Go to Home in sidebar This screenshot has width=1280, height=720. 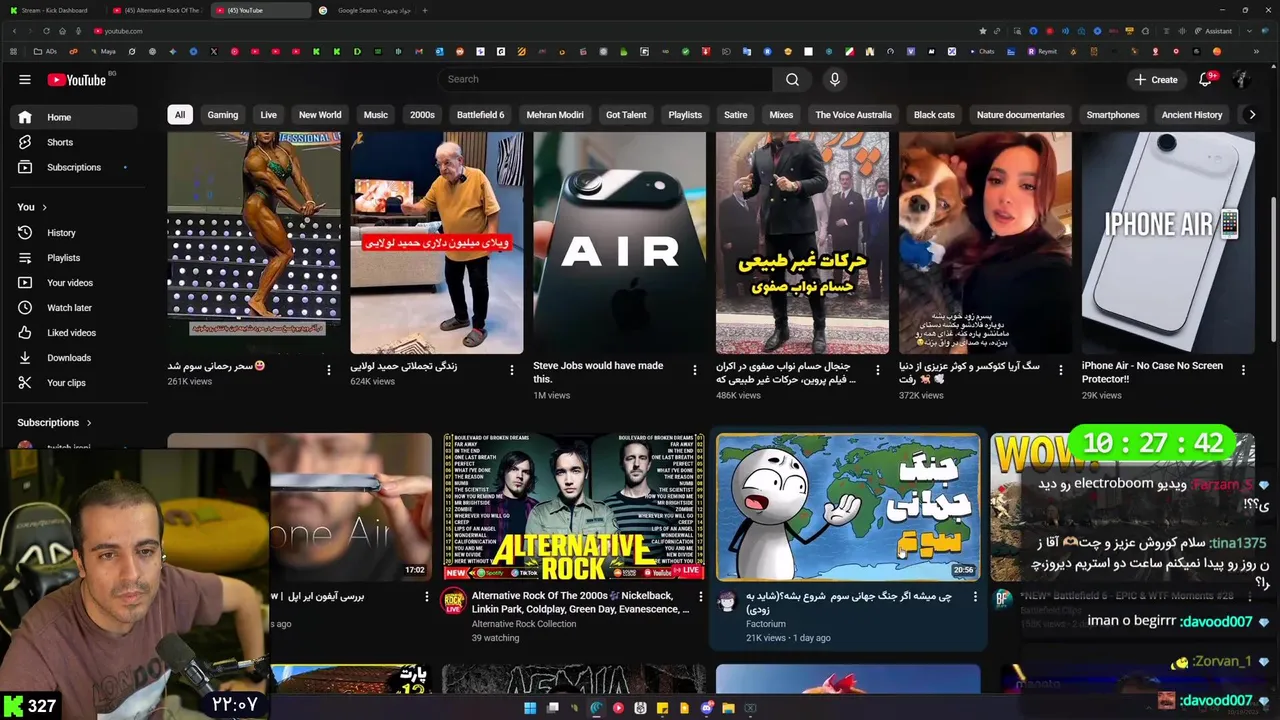[x=74, y=117]
